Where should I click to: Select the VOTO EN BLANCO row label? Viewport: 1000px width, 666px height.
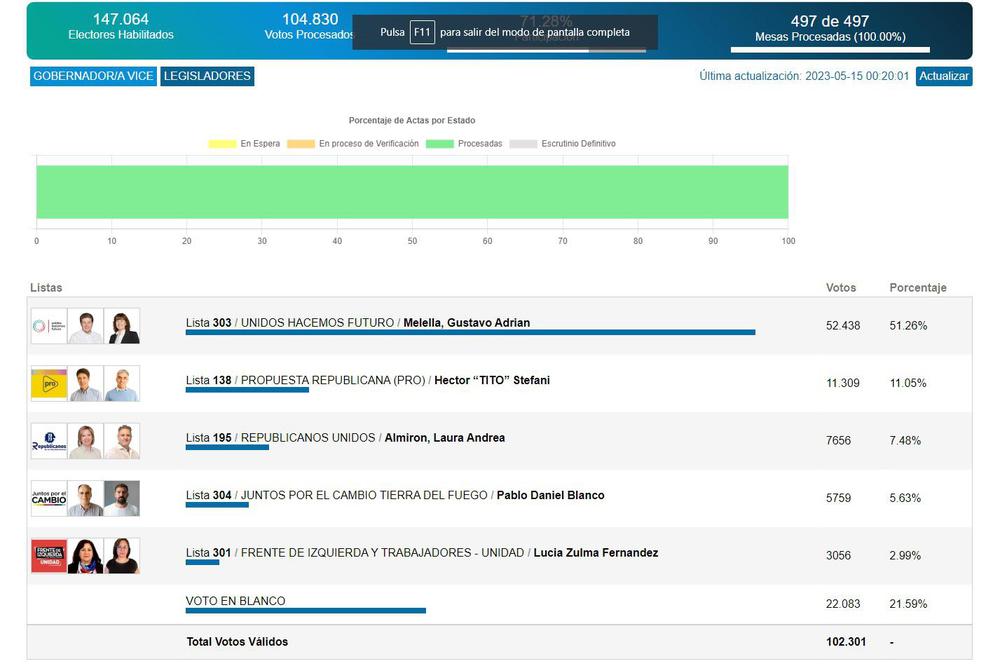pos(235,601)
